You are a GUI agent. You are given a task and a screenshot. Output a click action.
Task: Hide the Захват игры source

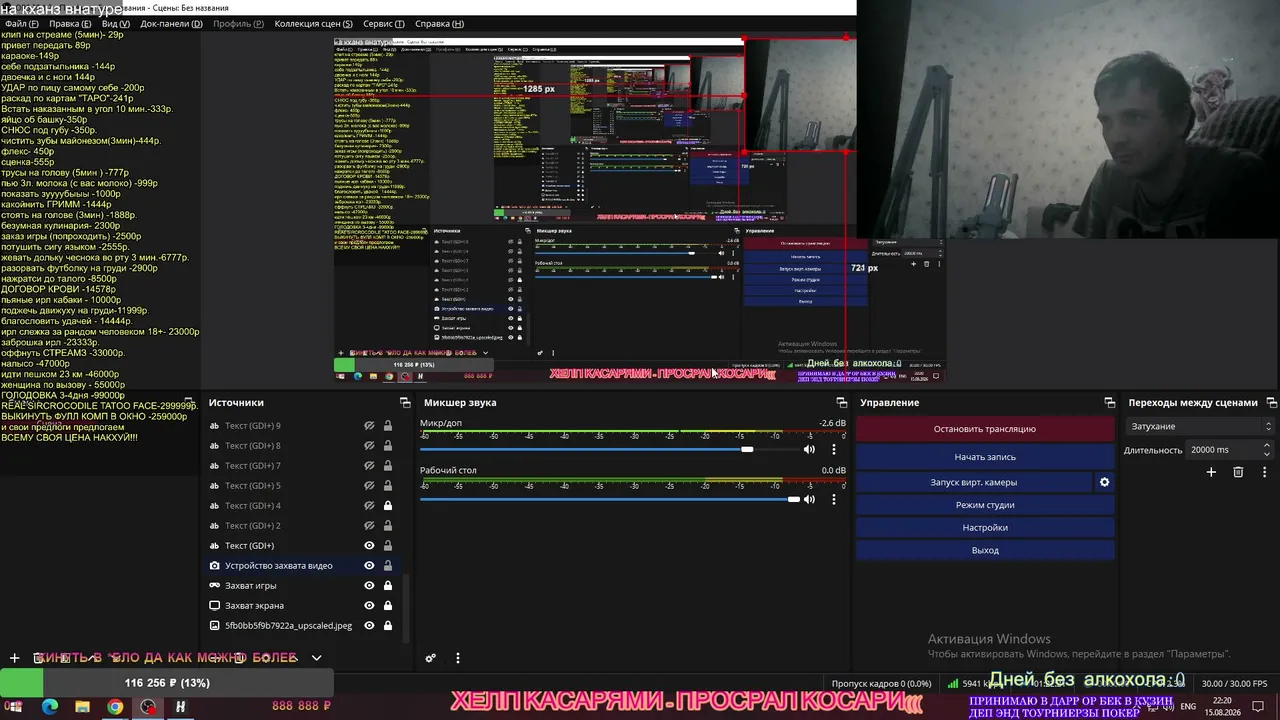pyautogui.click(x=369, y=586)
